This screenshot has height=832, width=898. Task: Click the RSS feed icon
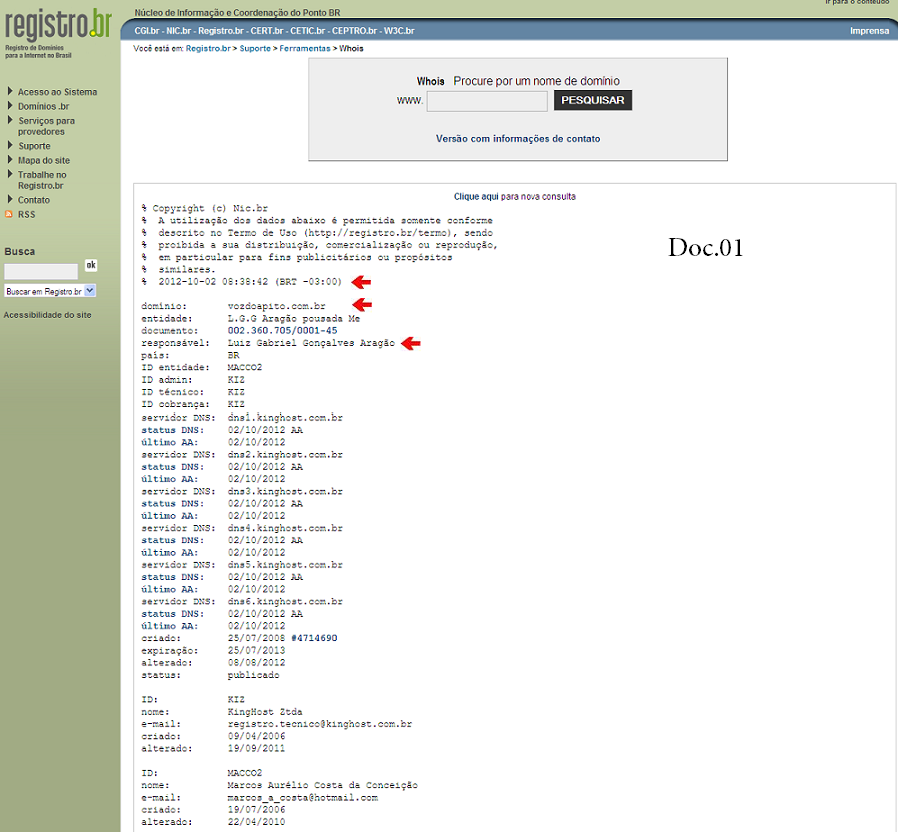click(9, 215)
